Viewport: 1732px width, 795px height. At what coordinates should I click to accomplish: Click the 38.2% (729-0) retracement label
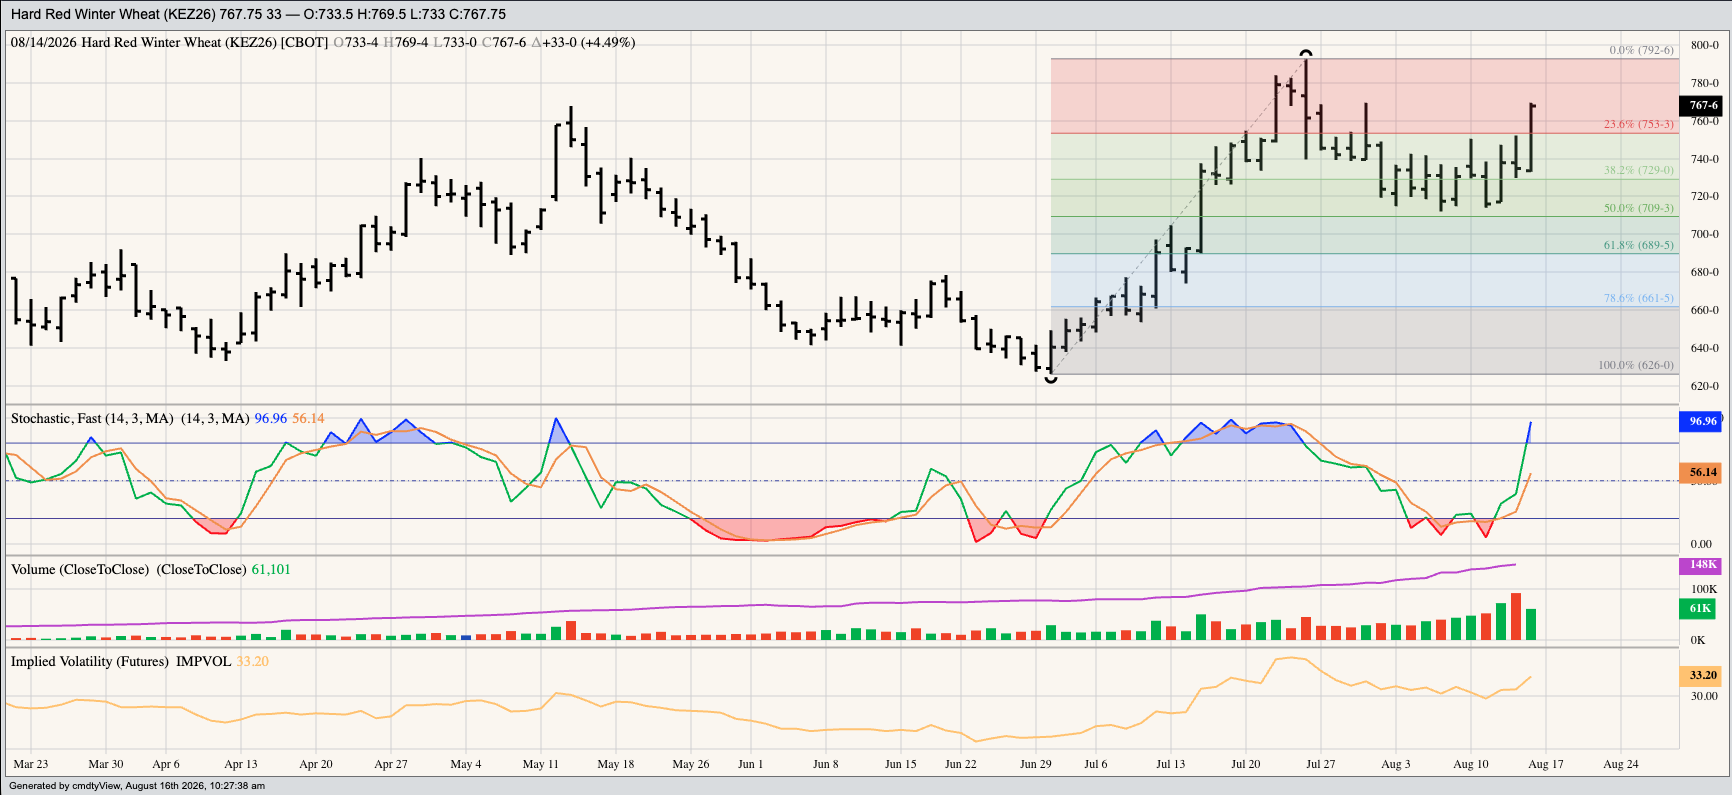pos(1639,170)
